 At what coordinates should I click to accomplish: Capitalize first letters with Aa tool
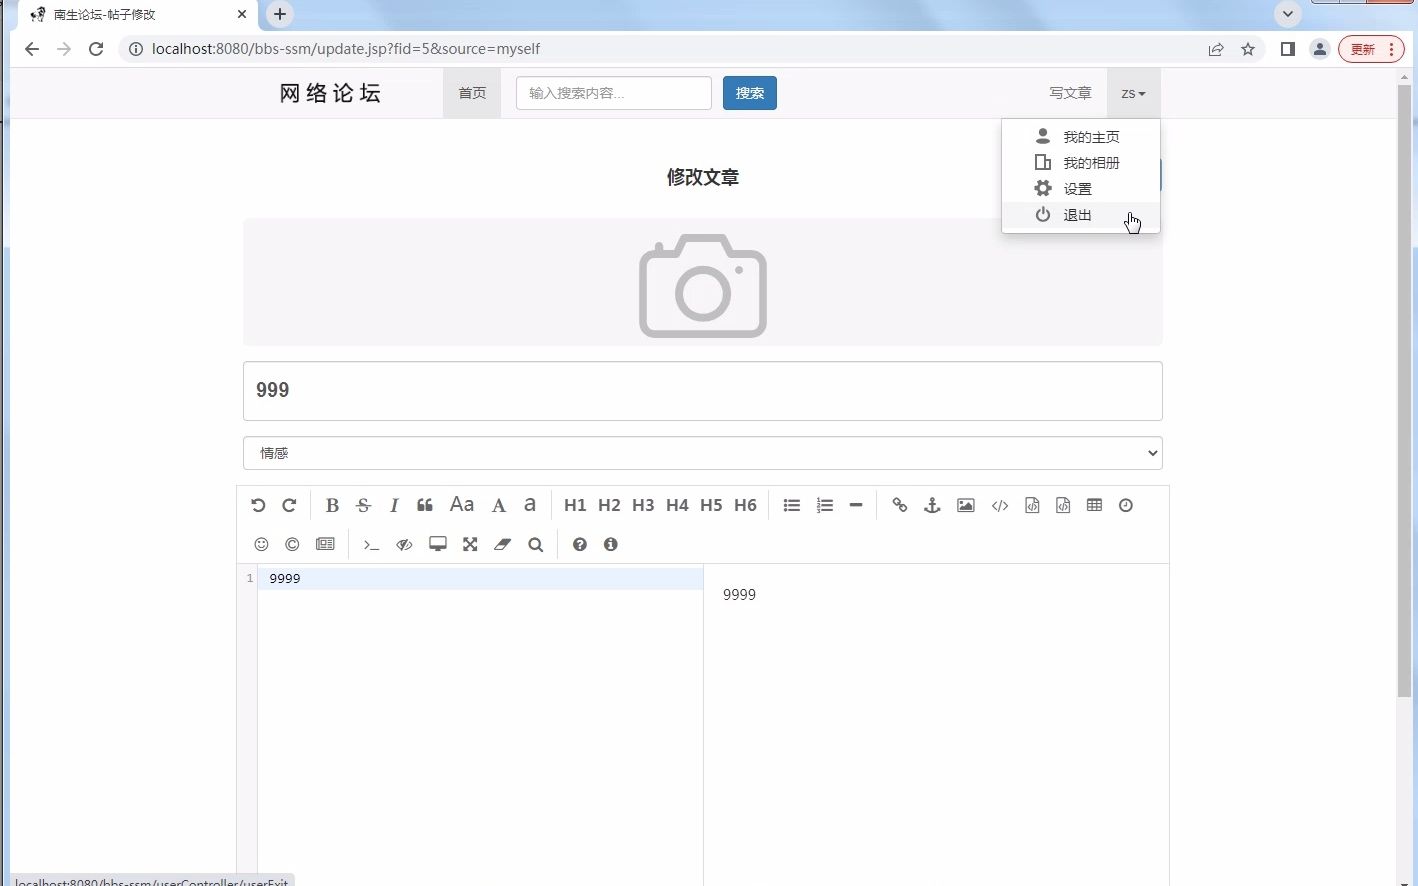point(462,505)
